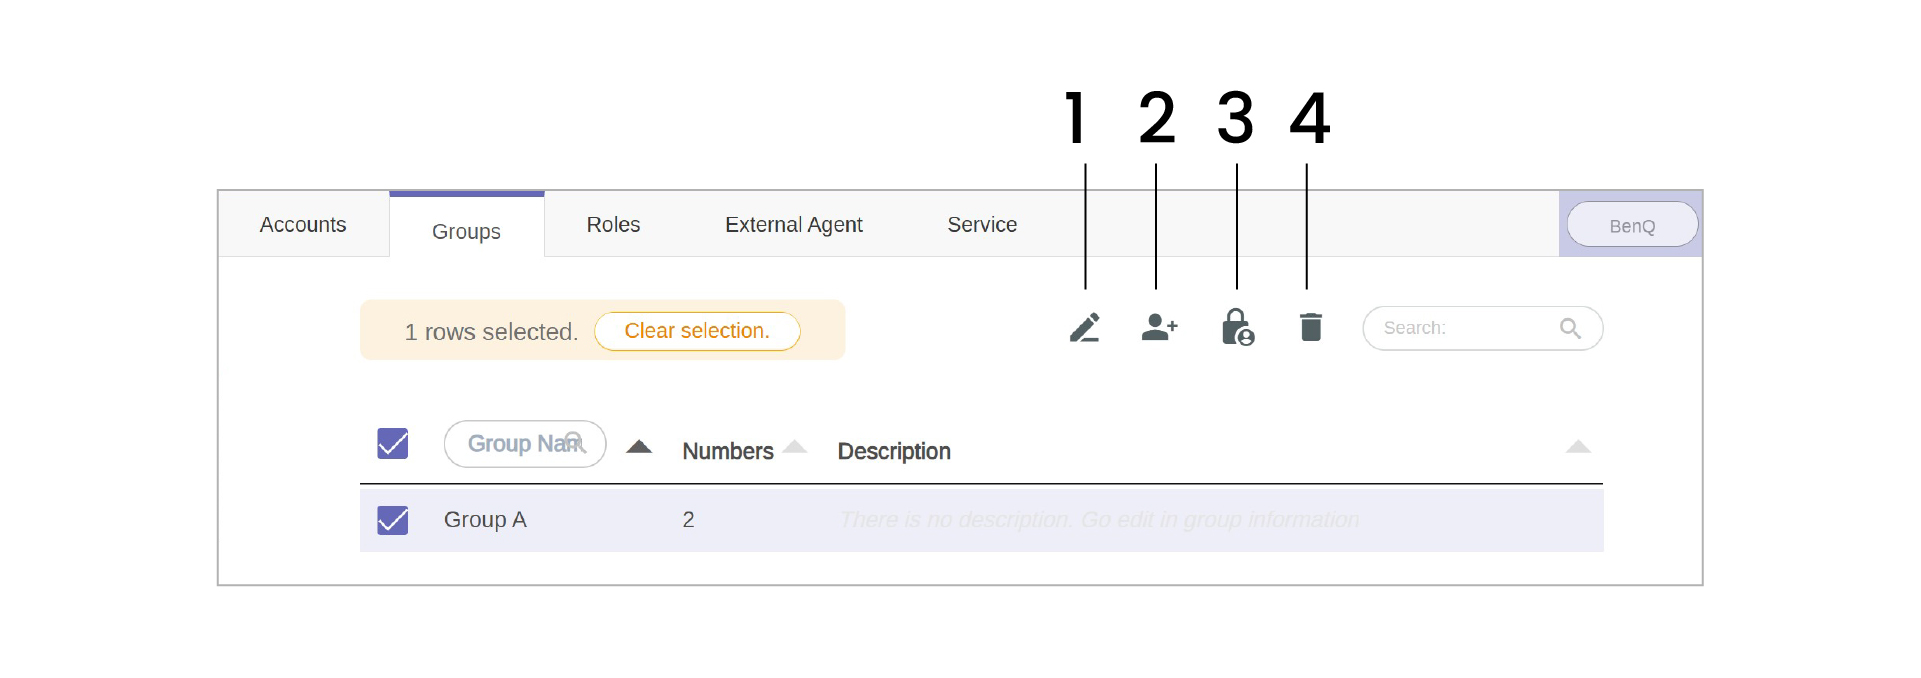1921x678 pixels.
Task: Open the permission lock icon labeled 3
Action: [1237, 327]
